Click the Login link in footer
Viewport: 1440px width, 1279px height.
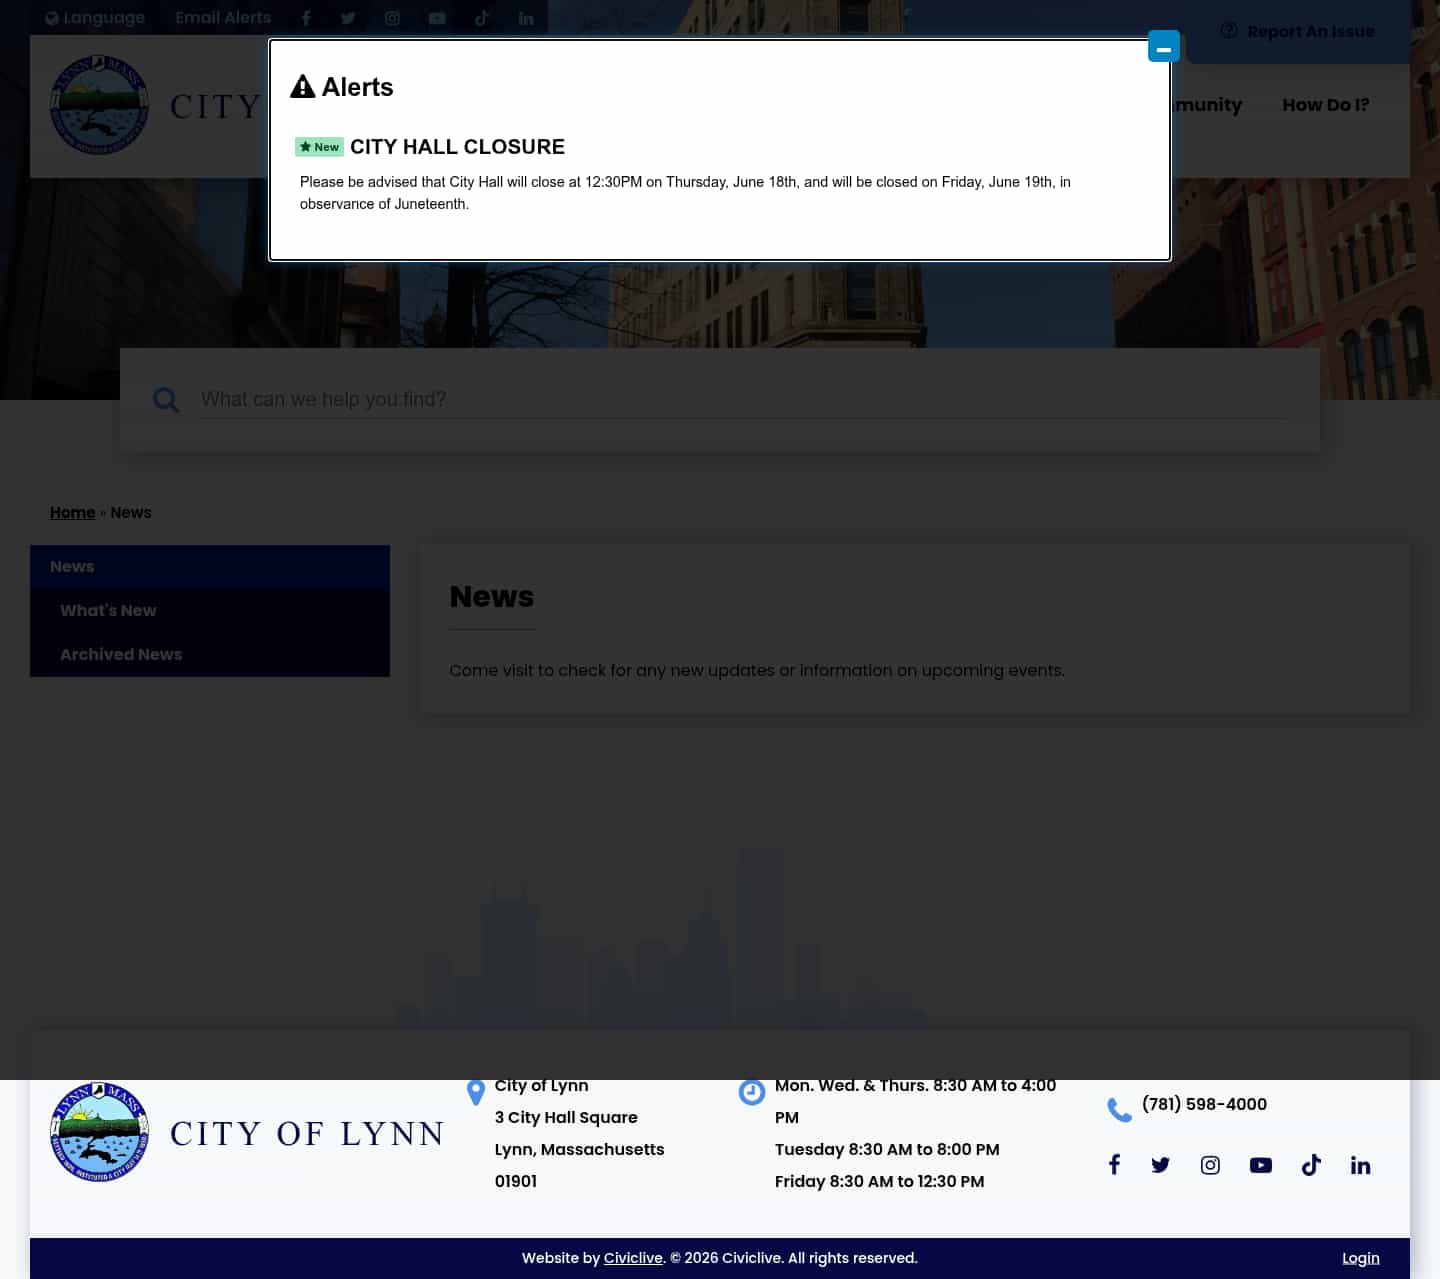pyautogui.click(x=1361, y=1258)
